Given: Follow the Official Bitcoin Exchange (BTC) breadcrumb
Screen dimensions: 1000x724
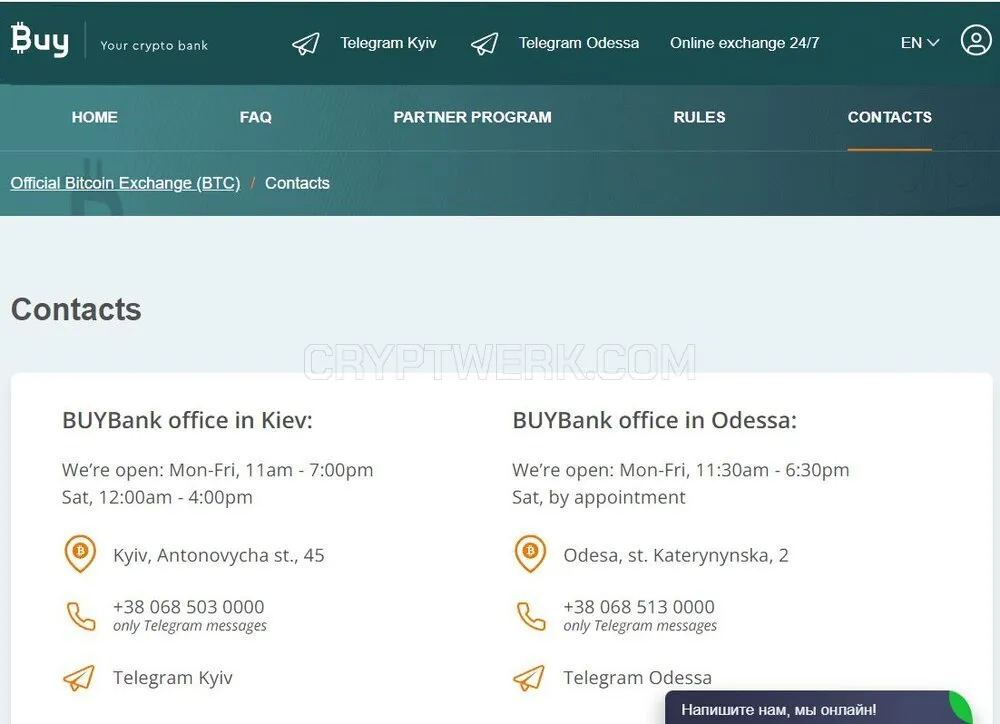Looking at the screenshot, I should pos(125,183).
